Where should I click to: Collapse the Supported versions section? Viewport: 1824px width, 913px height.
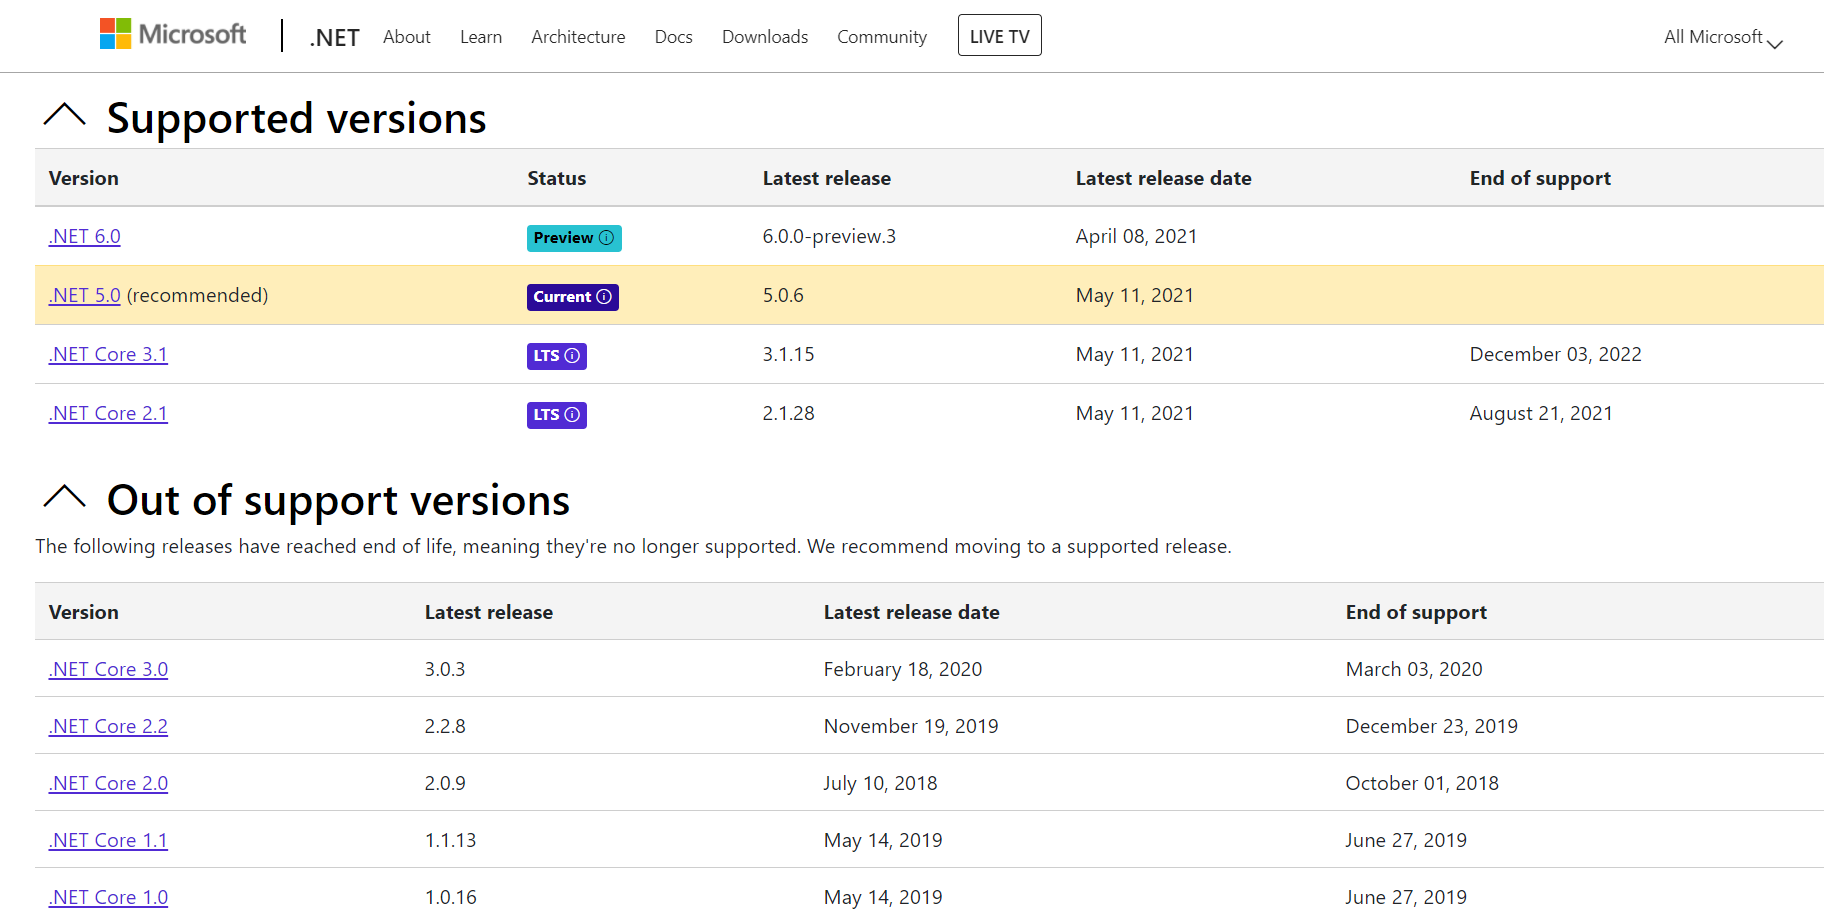65,115
